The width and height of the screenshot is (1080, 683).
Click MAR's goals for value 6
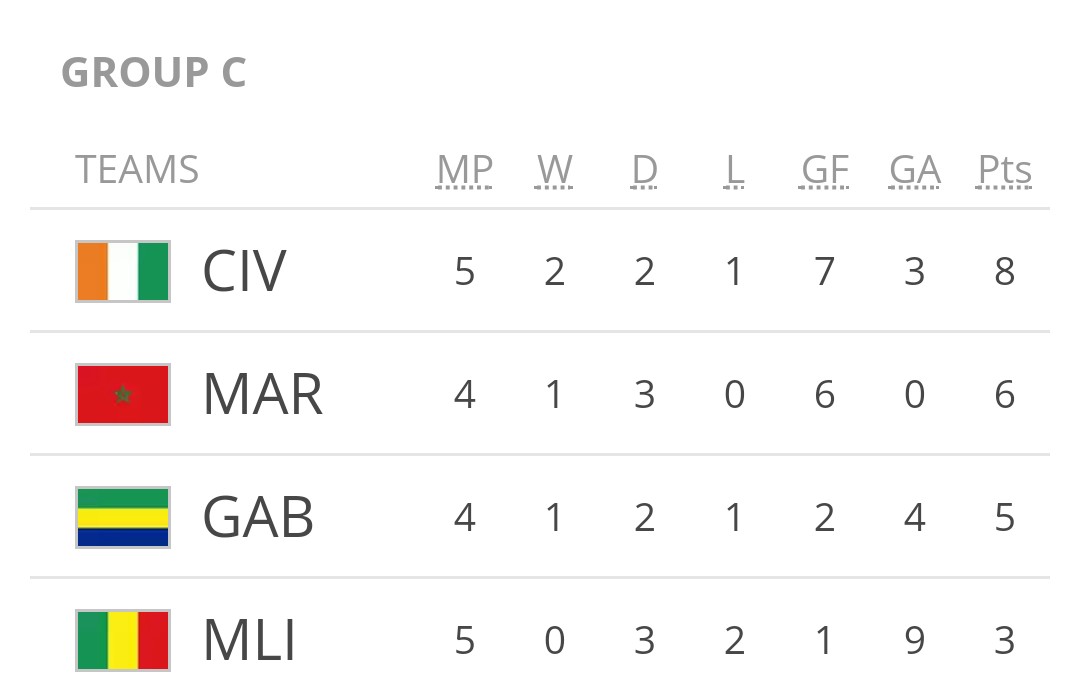point(825,394)
